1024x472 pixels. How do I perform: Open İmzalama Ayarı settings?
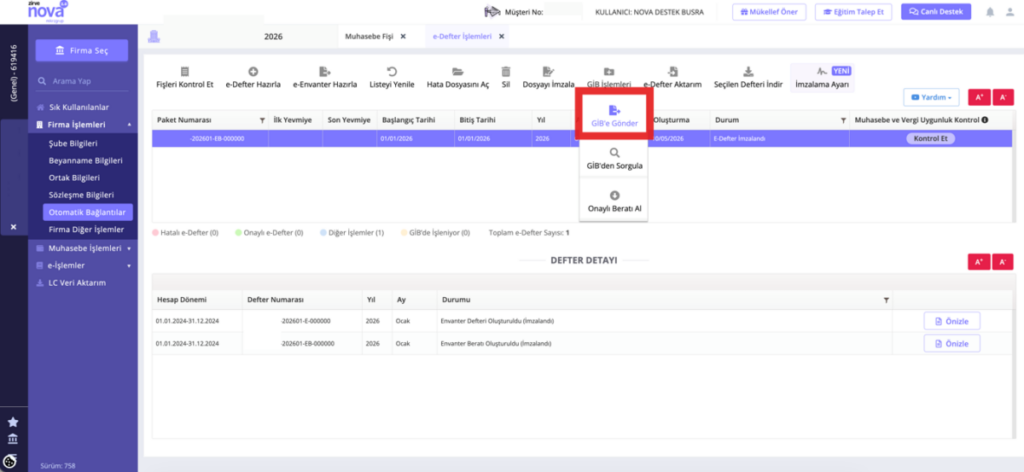click(822, 77)
